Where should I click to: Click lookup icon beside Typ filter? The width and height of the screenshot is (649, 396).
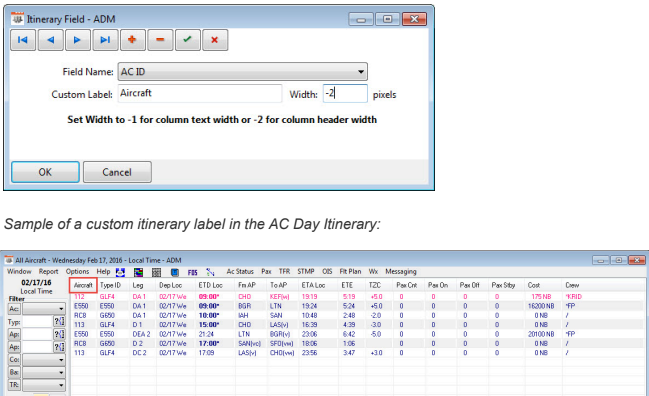coord(59,322)
